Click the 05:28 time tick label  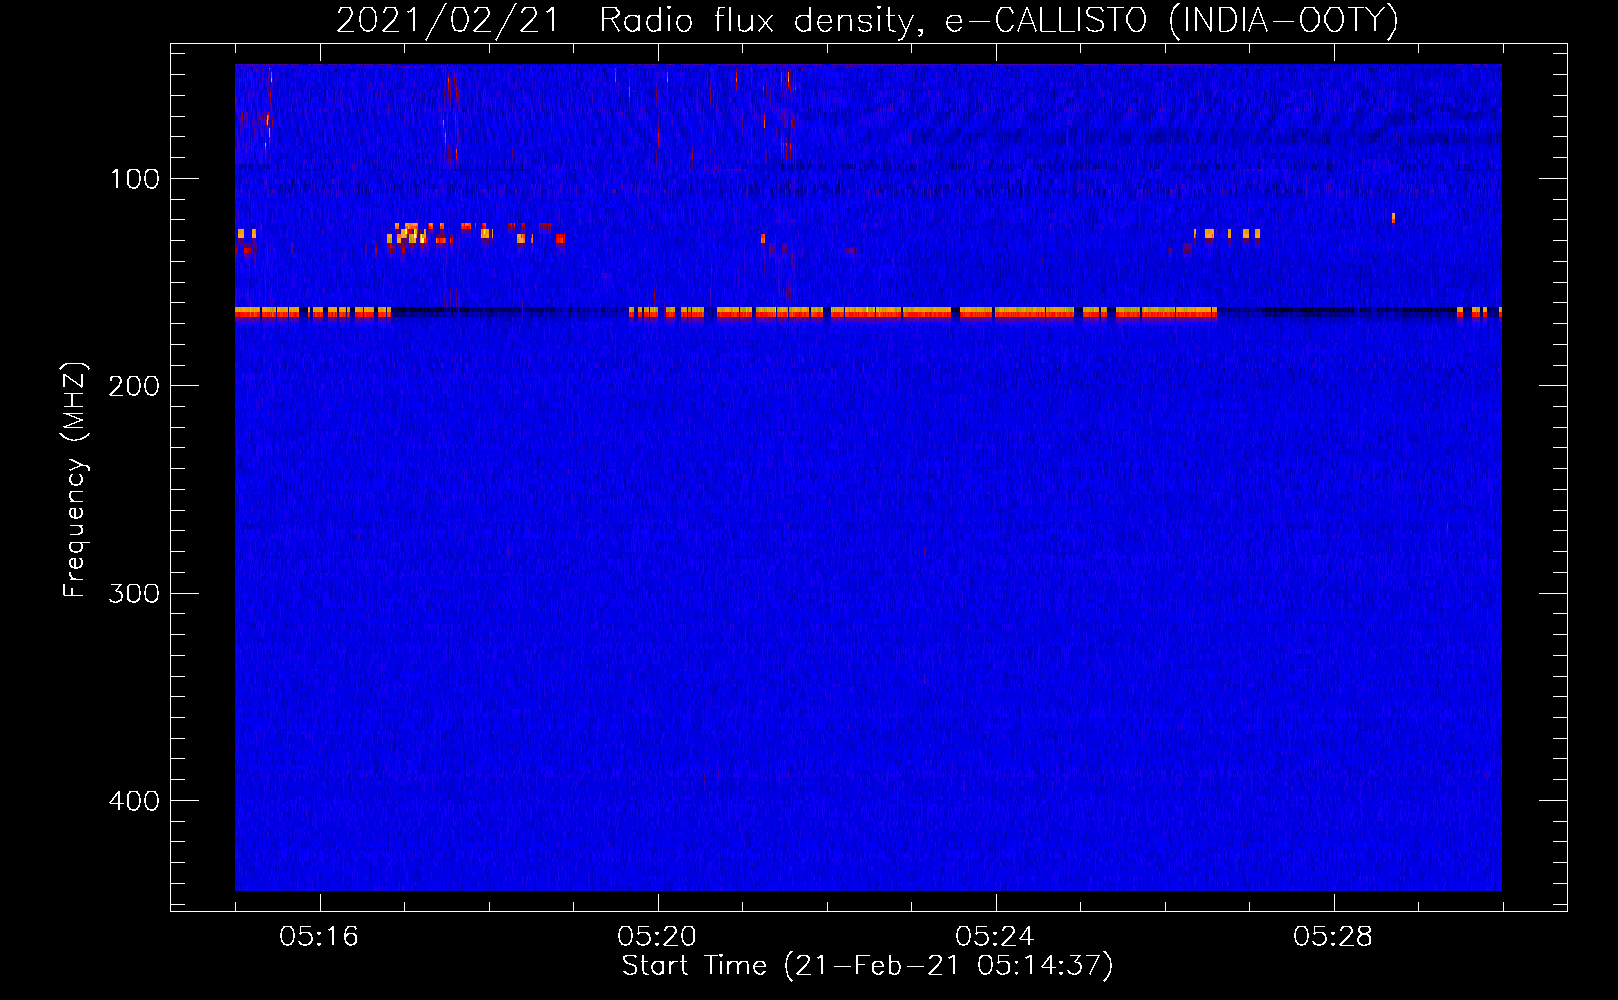(1333, 936)
